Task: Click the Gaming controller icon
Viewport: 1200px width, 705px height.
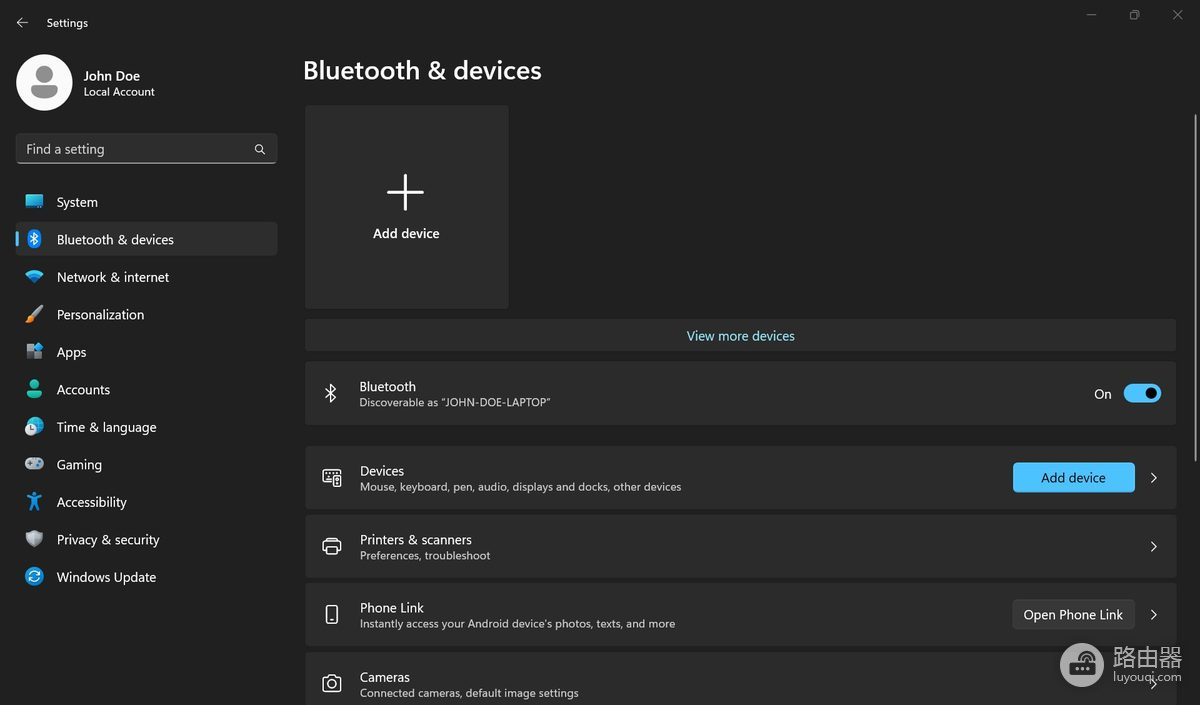Action: (34, 464)
